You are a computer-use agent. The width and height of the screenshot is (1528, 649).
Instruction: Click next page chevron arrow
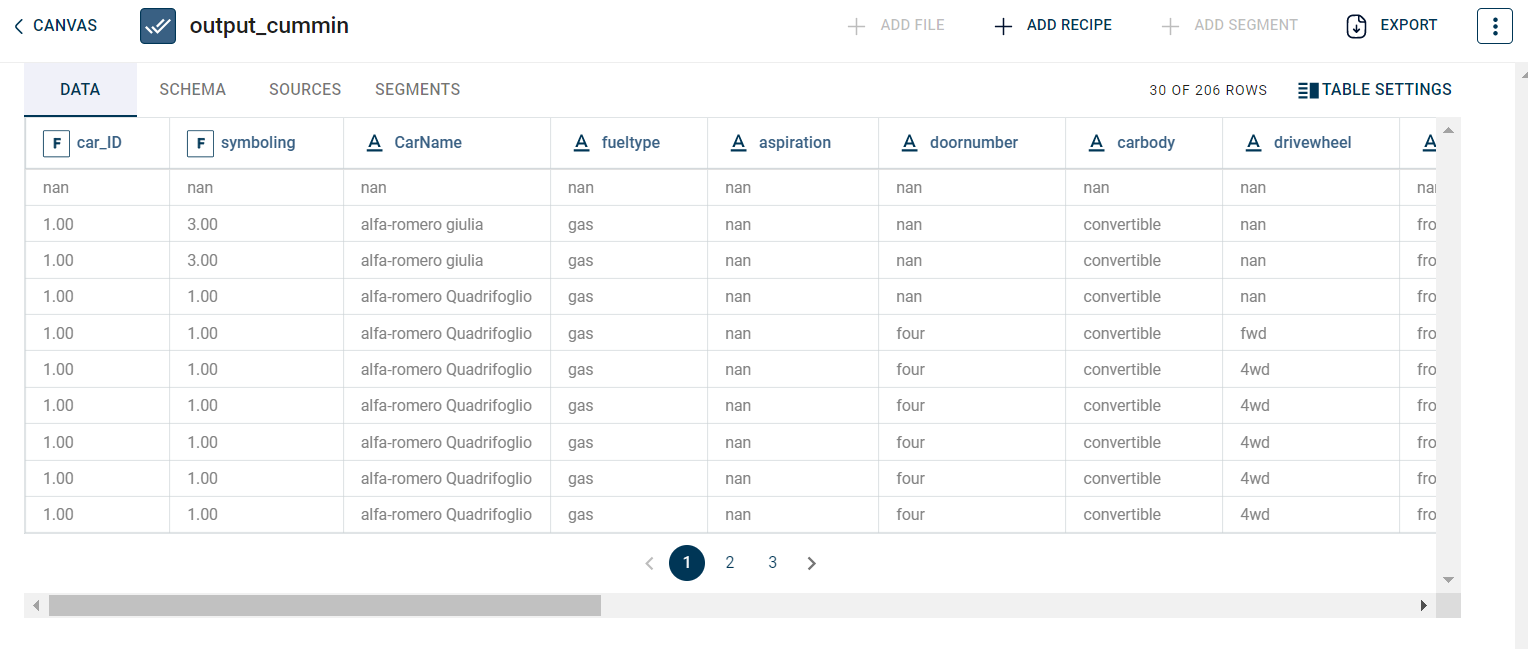(x=812, y=564)
